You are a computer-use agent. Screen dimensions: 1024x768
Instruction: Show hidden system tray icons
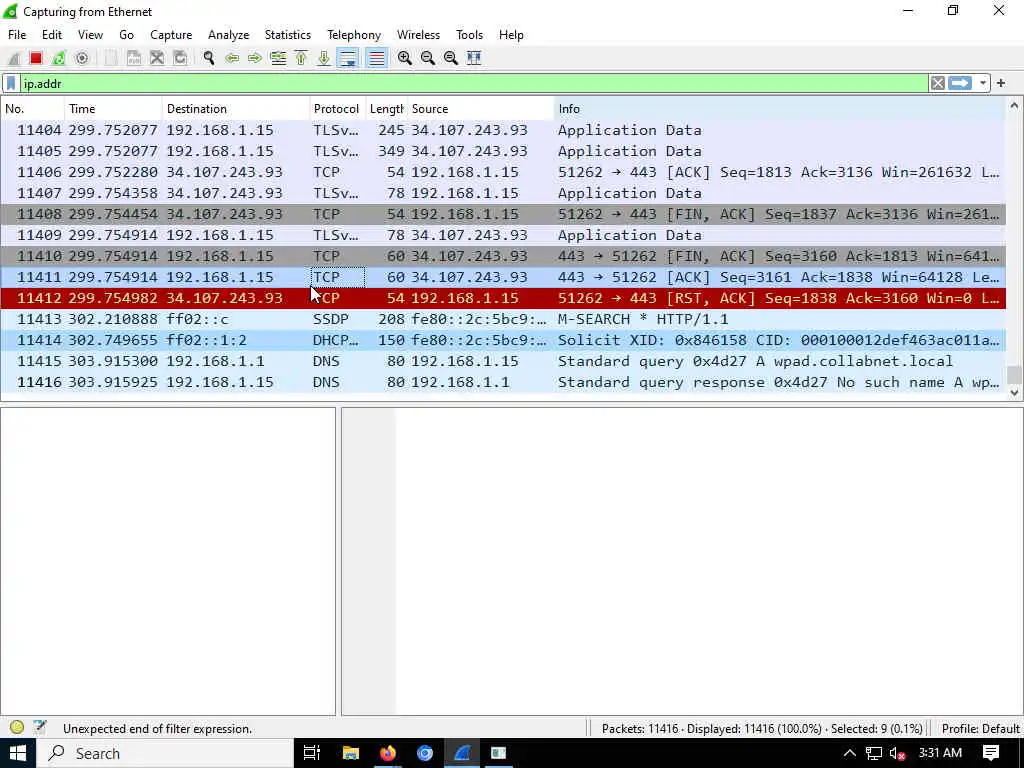[849, 753]
